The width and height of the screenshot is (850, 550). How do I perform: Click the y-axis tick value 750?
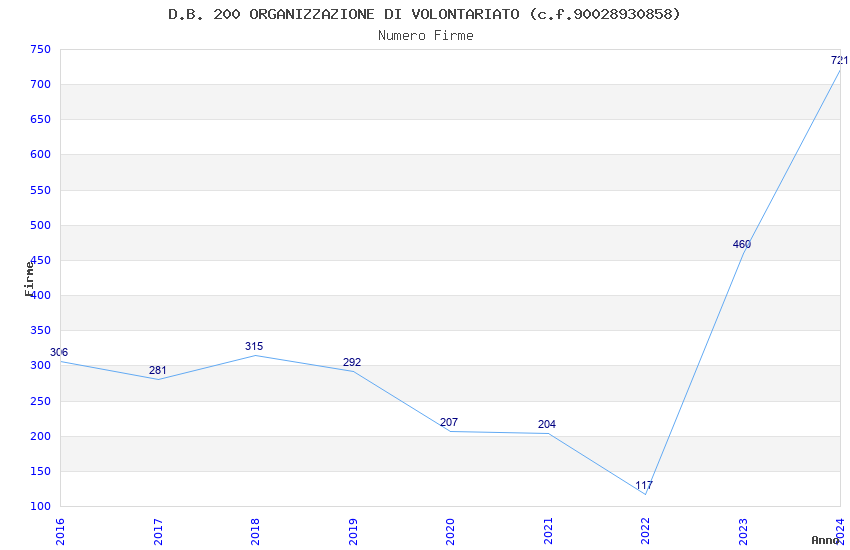[41, 49]
